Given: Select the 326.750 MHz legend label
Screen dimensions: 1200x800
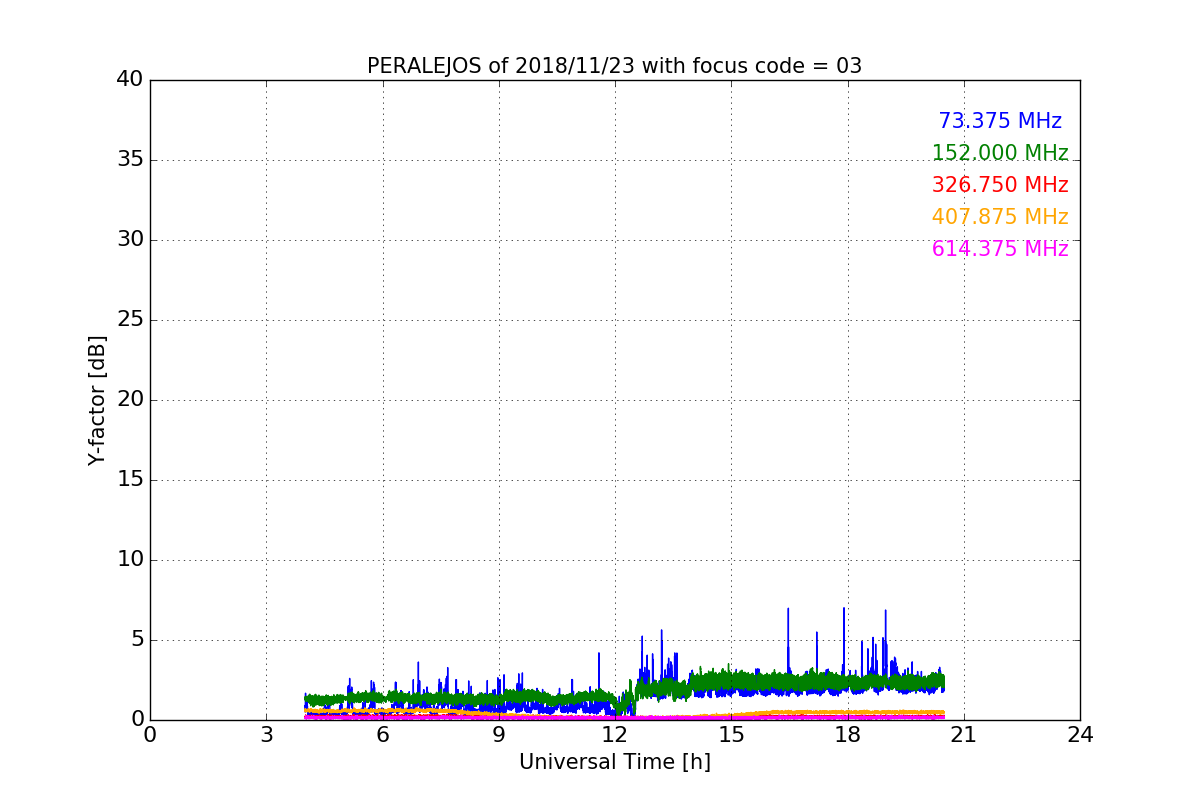Looking at the screenshot, I should coord(1000,185).
